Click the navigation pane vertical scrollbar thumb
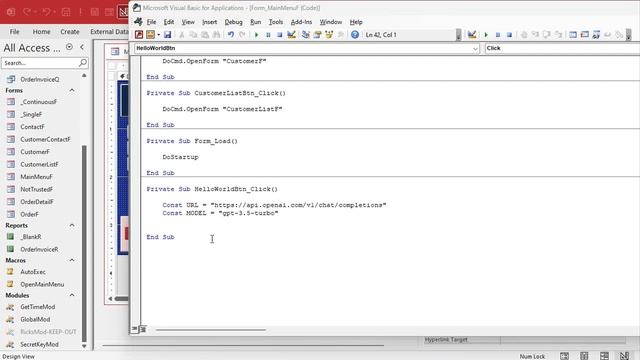Image resolution: width=640 pixels, height=360 pixels. pyautogui.click(x=84, y=243)
